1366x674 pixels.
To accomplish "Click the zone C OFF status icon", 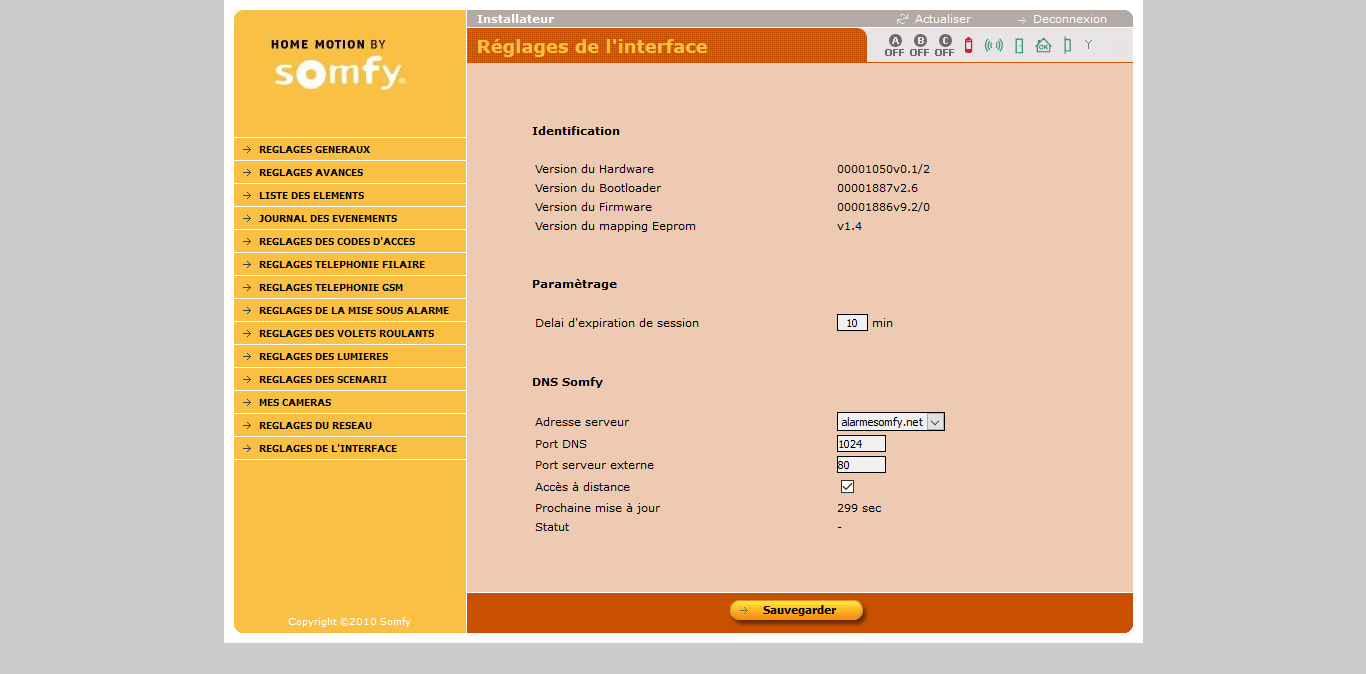I will (945, 46).
